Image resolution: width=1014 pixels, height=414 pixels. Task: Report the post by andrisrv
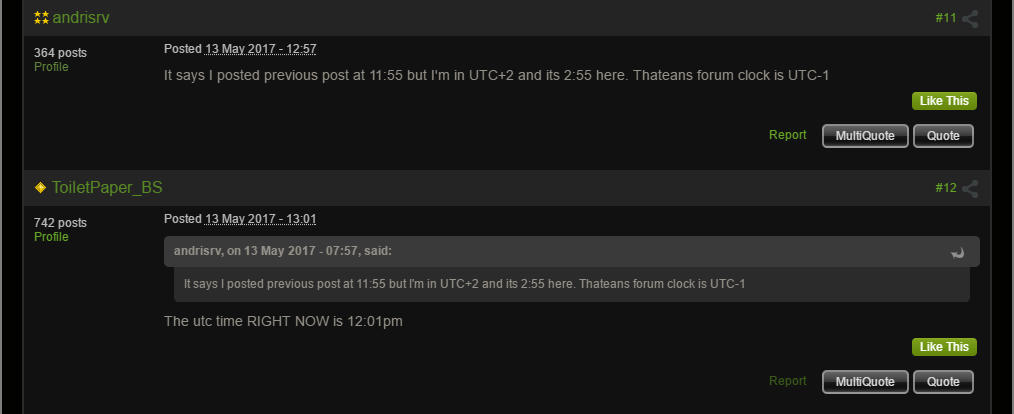pyautogui.click(x=787, y=135)
